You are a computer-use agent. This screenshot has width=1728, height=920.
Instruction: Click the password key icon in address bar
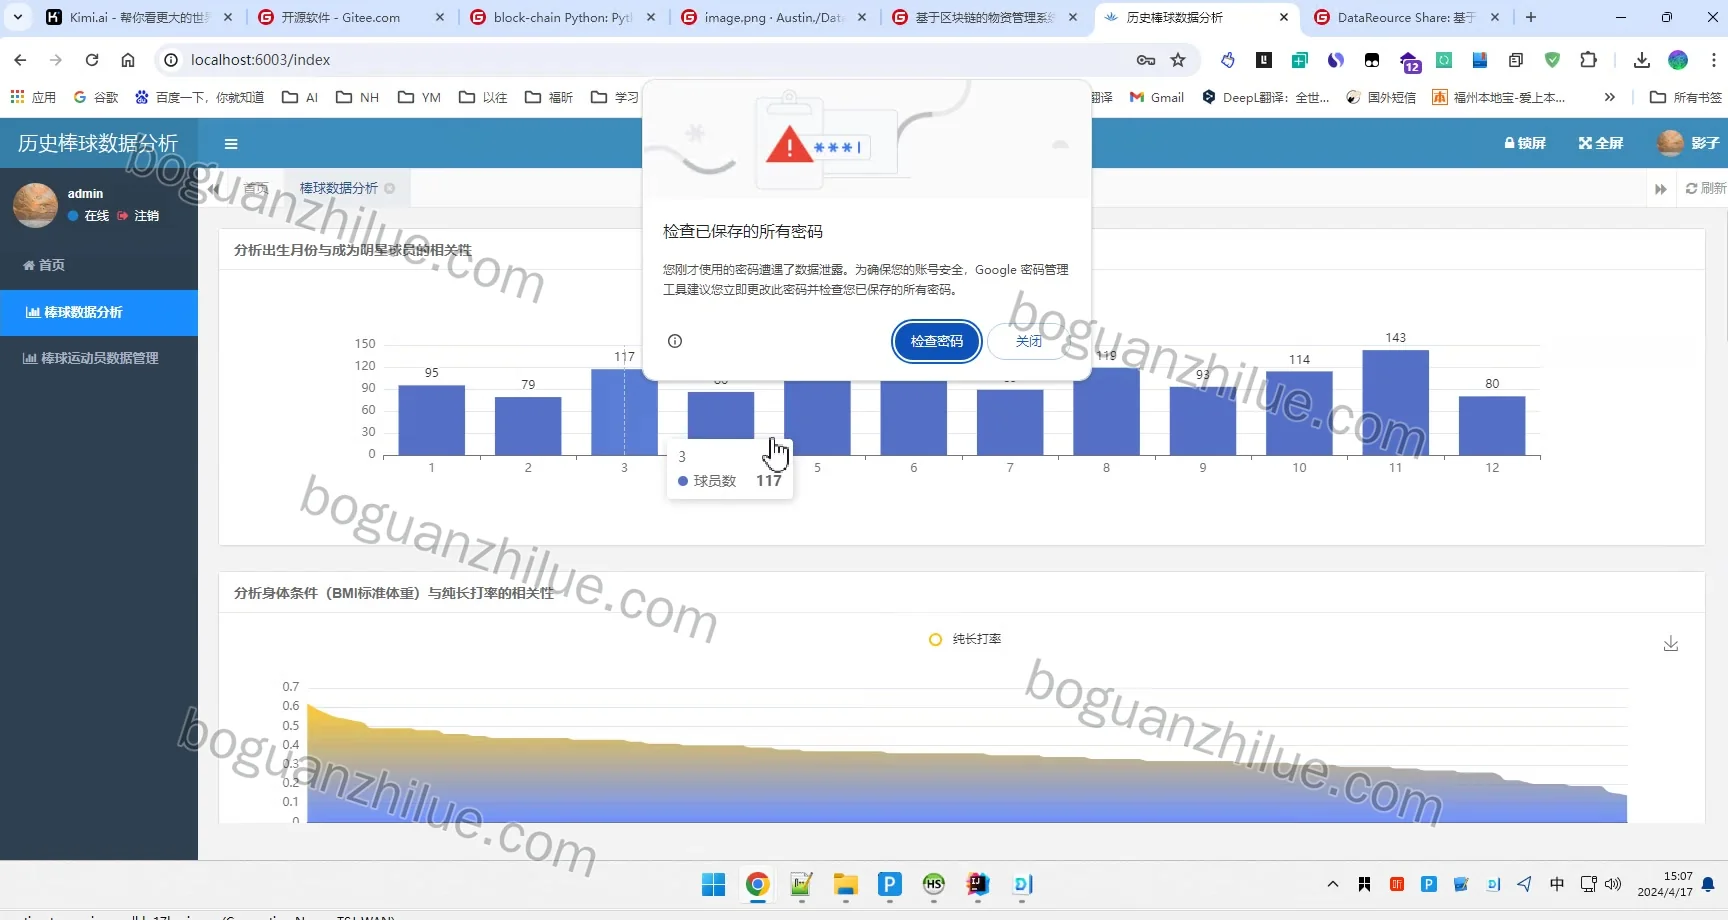(1146, 60)
